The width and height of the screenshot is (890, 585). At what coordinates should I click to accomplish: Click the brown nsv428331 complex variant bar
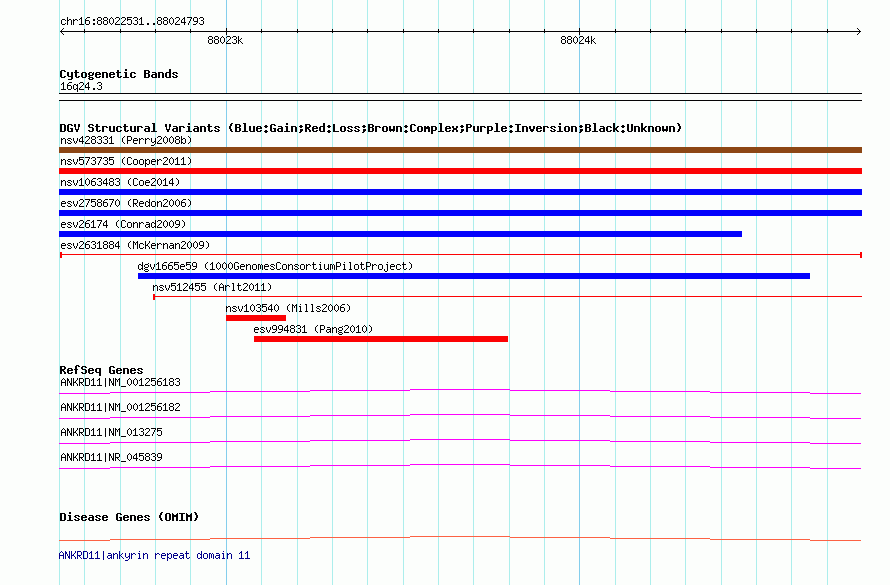(x=460, y=150)
